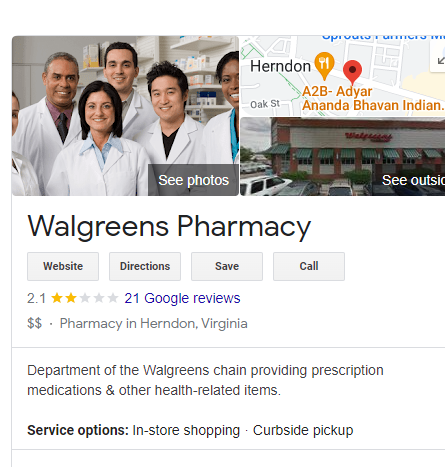Click the Walgreens Pharmacy title

pos(169,226)
